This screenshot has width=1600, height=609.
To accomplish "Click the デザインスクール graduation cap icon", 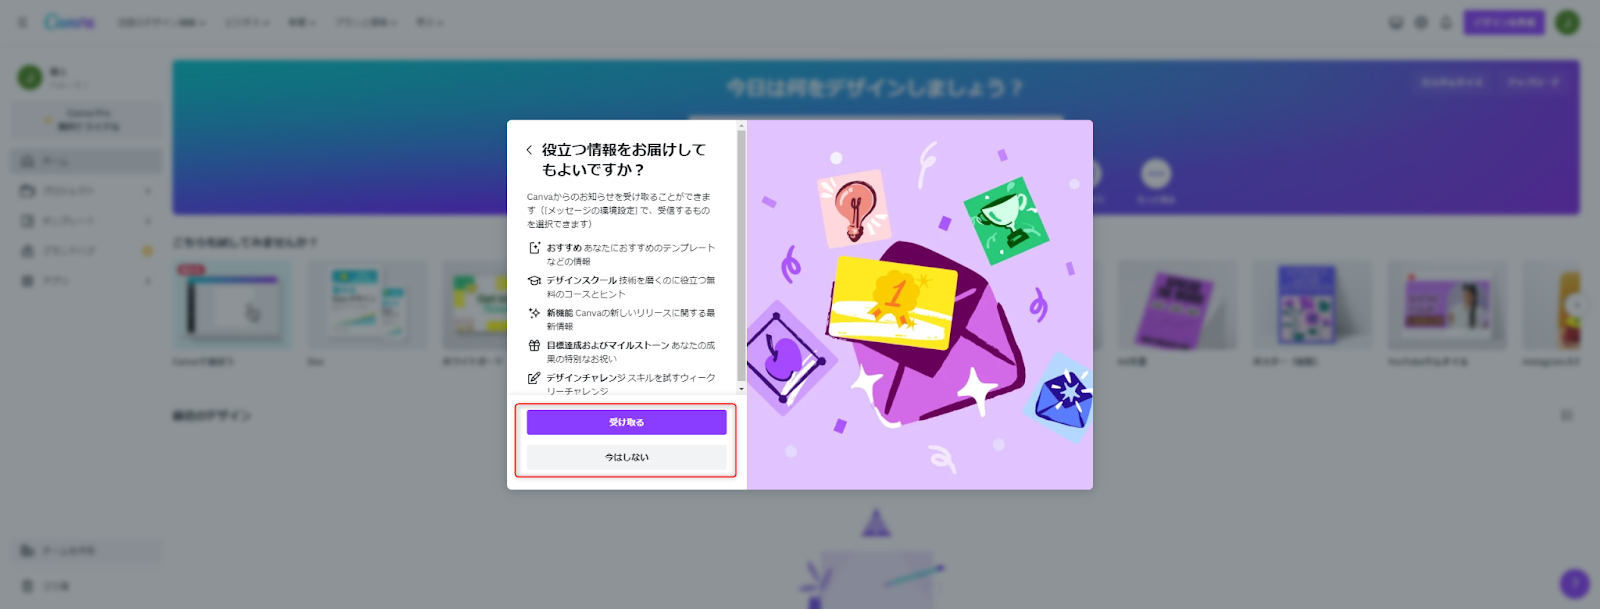I will [534, 281].
